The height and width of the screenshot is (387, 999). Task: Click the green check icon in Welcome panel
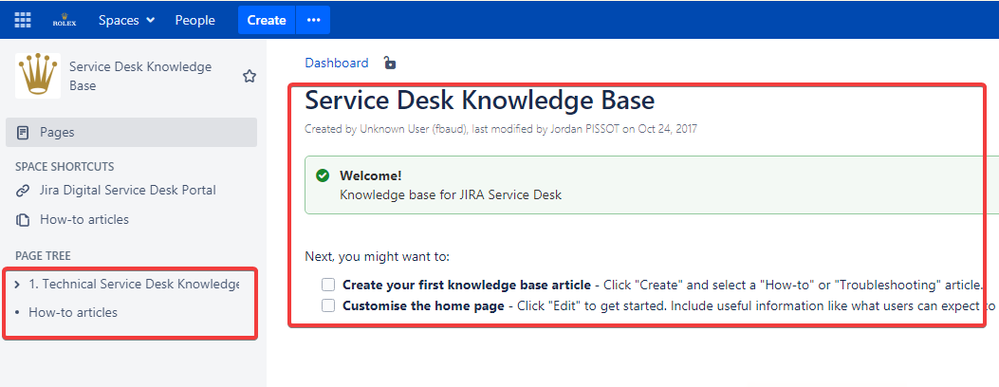(322, 175)
